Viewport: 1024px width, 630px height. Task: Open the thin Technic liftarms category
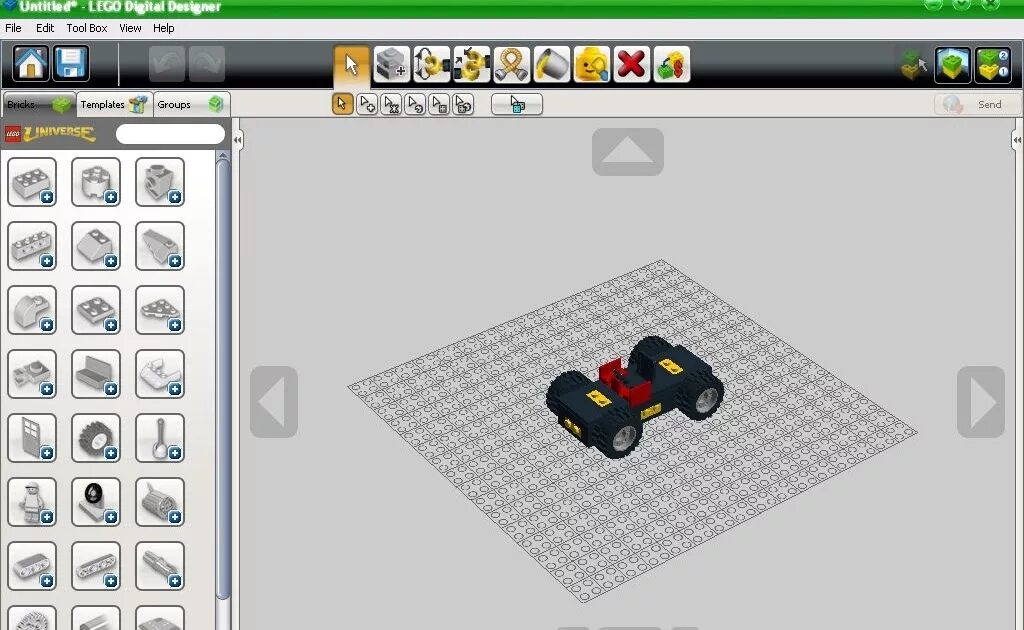tap(96, 566)
